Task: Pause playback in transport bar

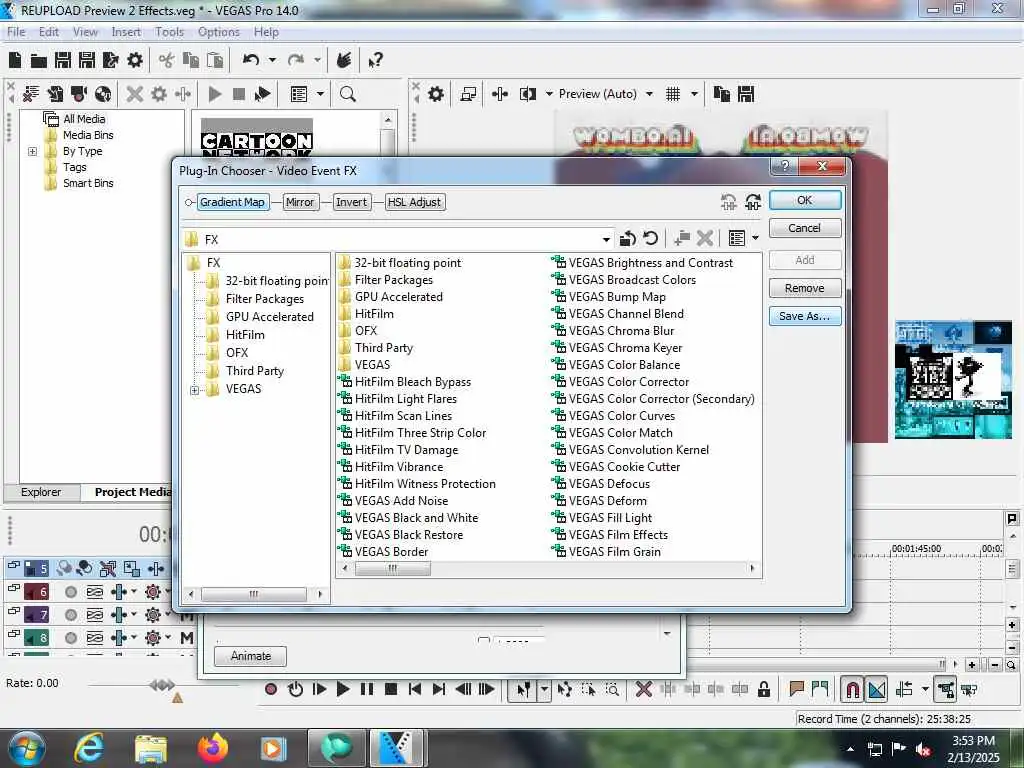Action: tap(367, 689)
